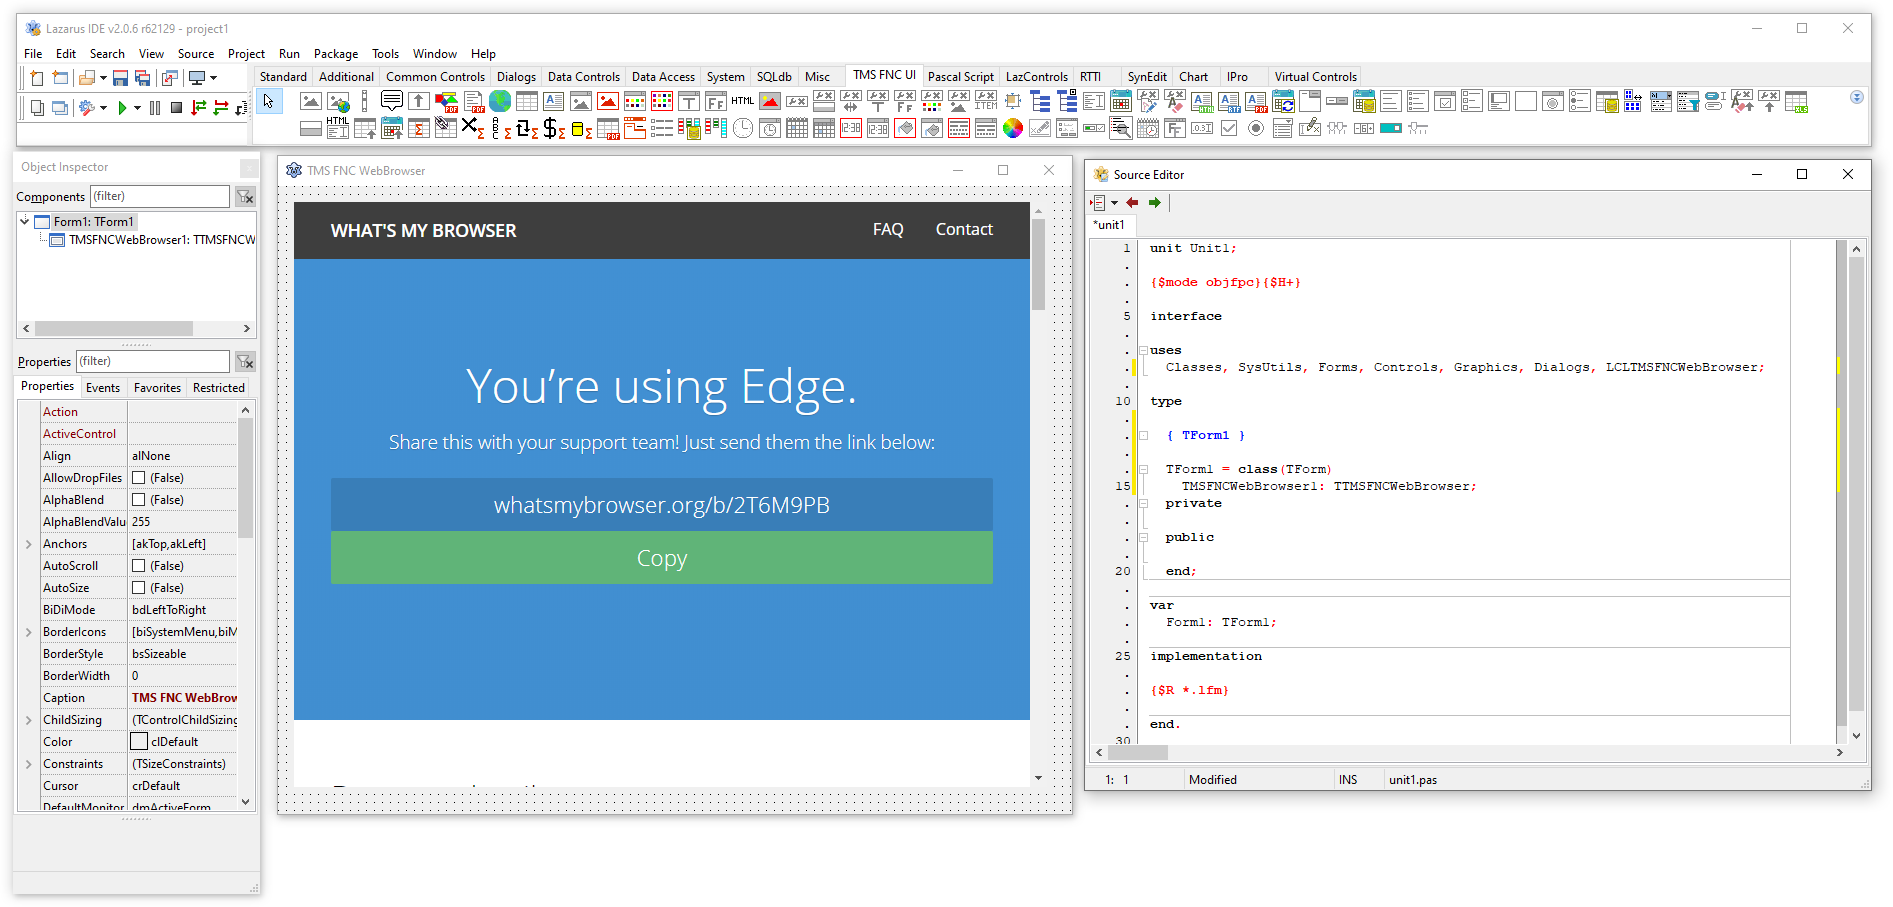Open the Source Editor jump history dropdown

1114,202
